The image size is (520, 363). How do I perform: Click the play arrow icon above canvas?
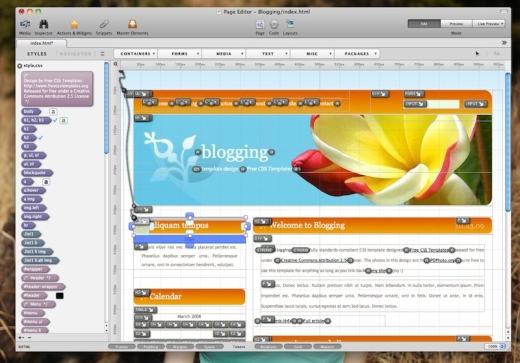[477, 53]
